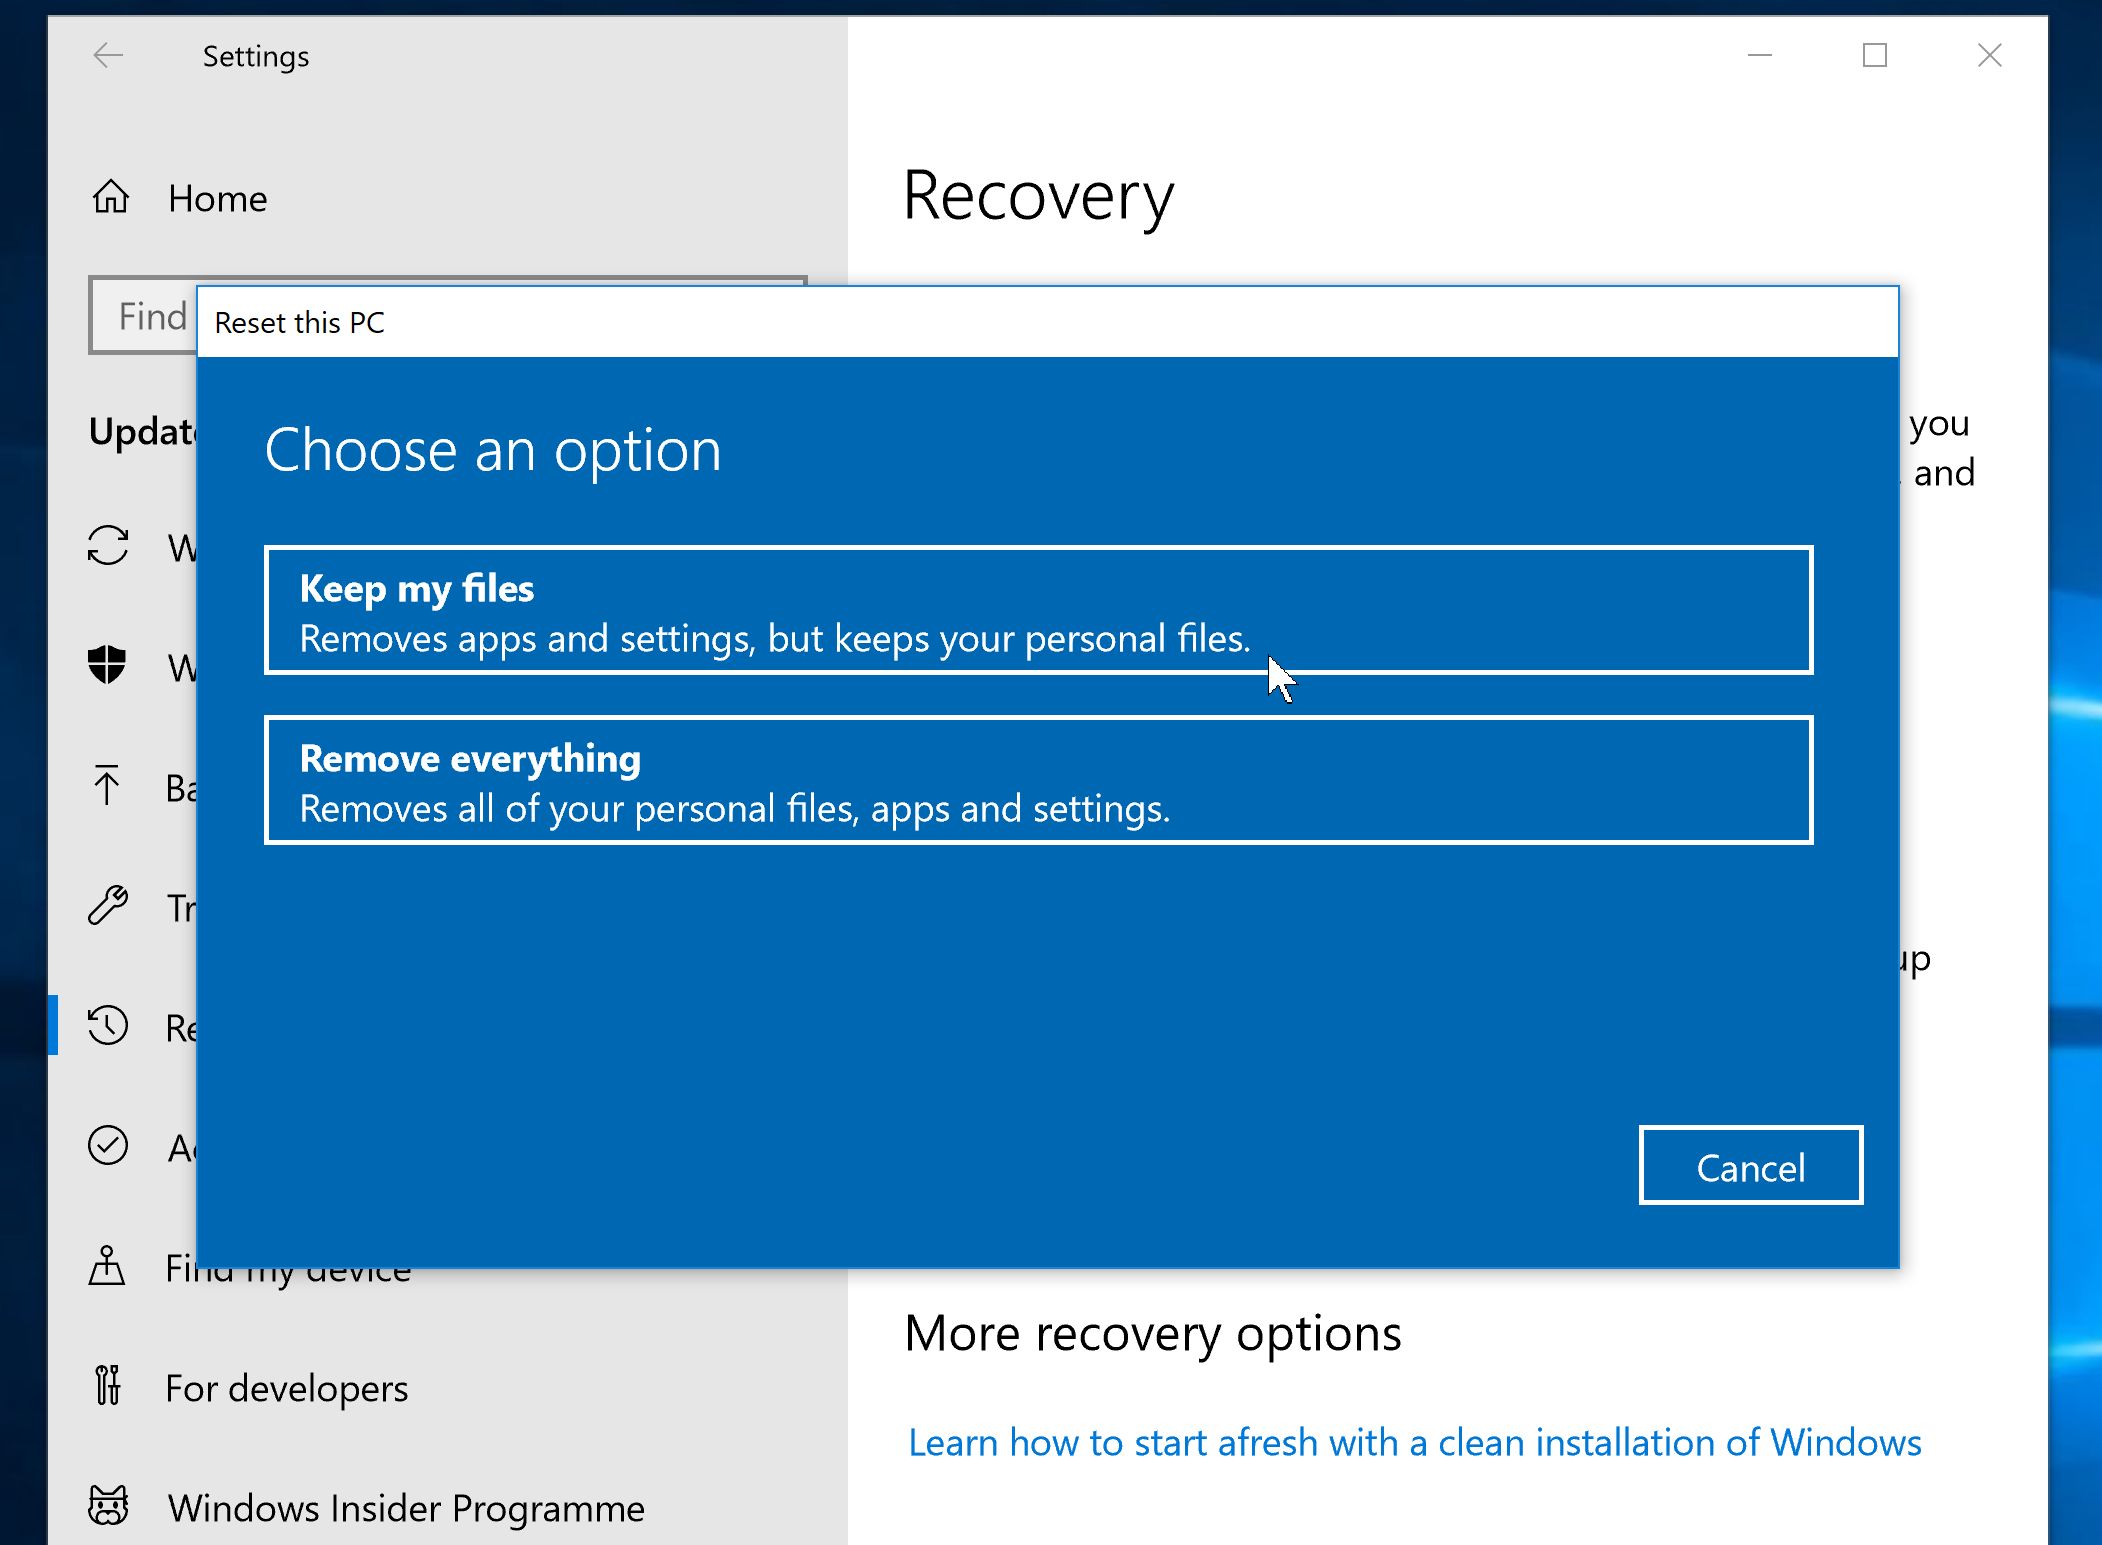
Task: Click the back arrow navigation button
Action: (108, 54)
